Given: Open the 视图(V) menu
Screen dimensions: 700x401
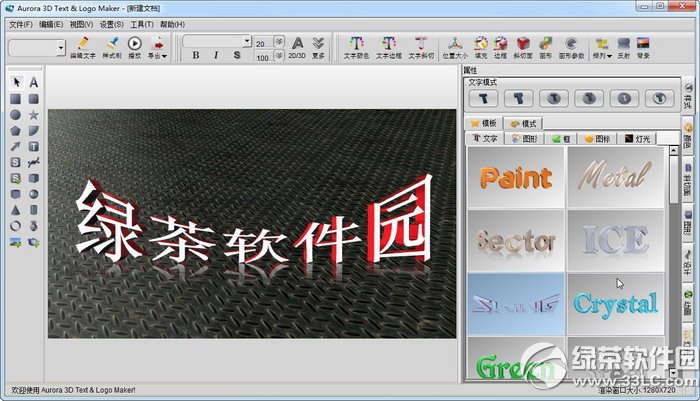Looking at the screenshot, I should pyautogui.click(x=81, y=25).
